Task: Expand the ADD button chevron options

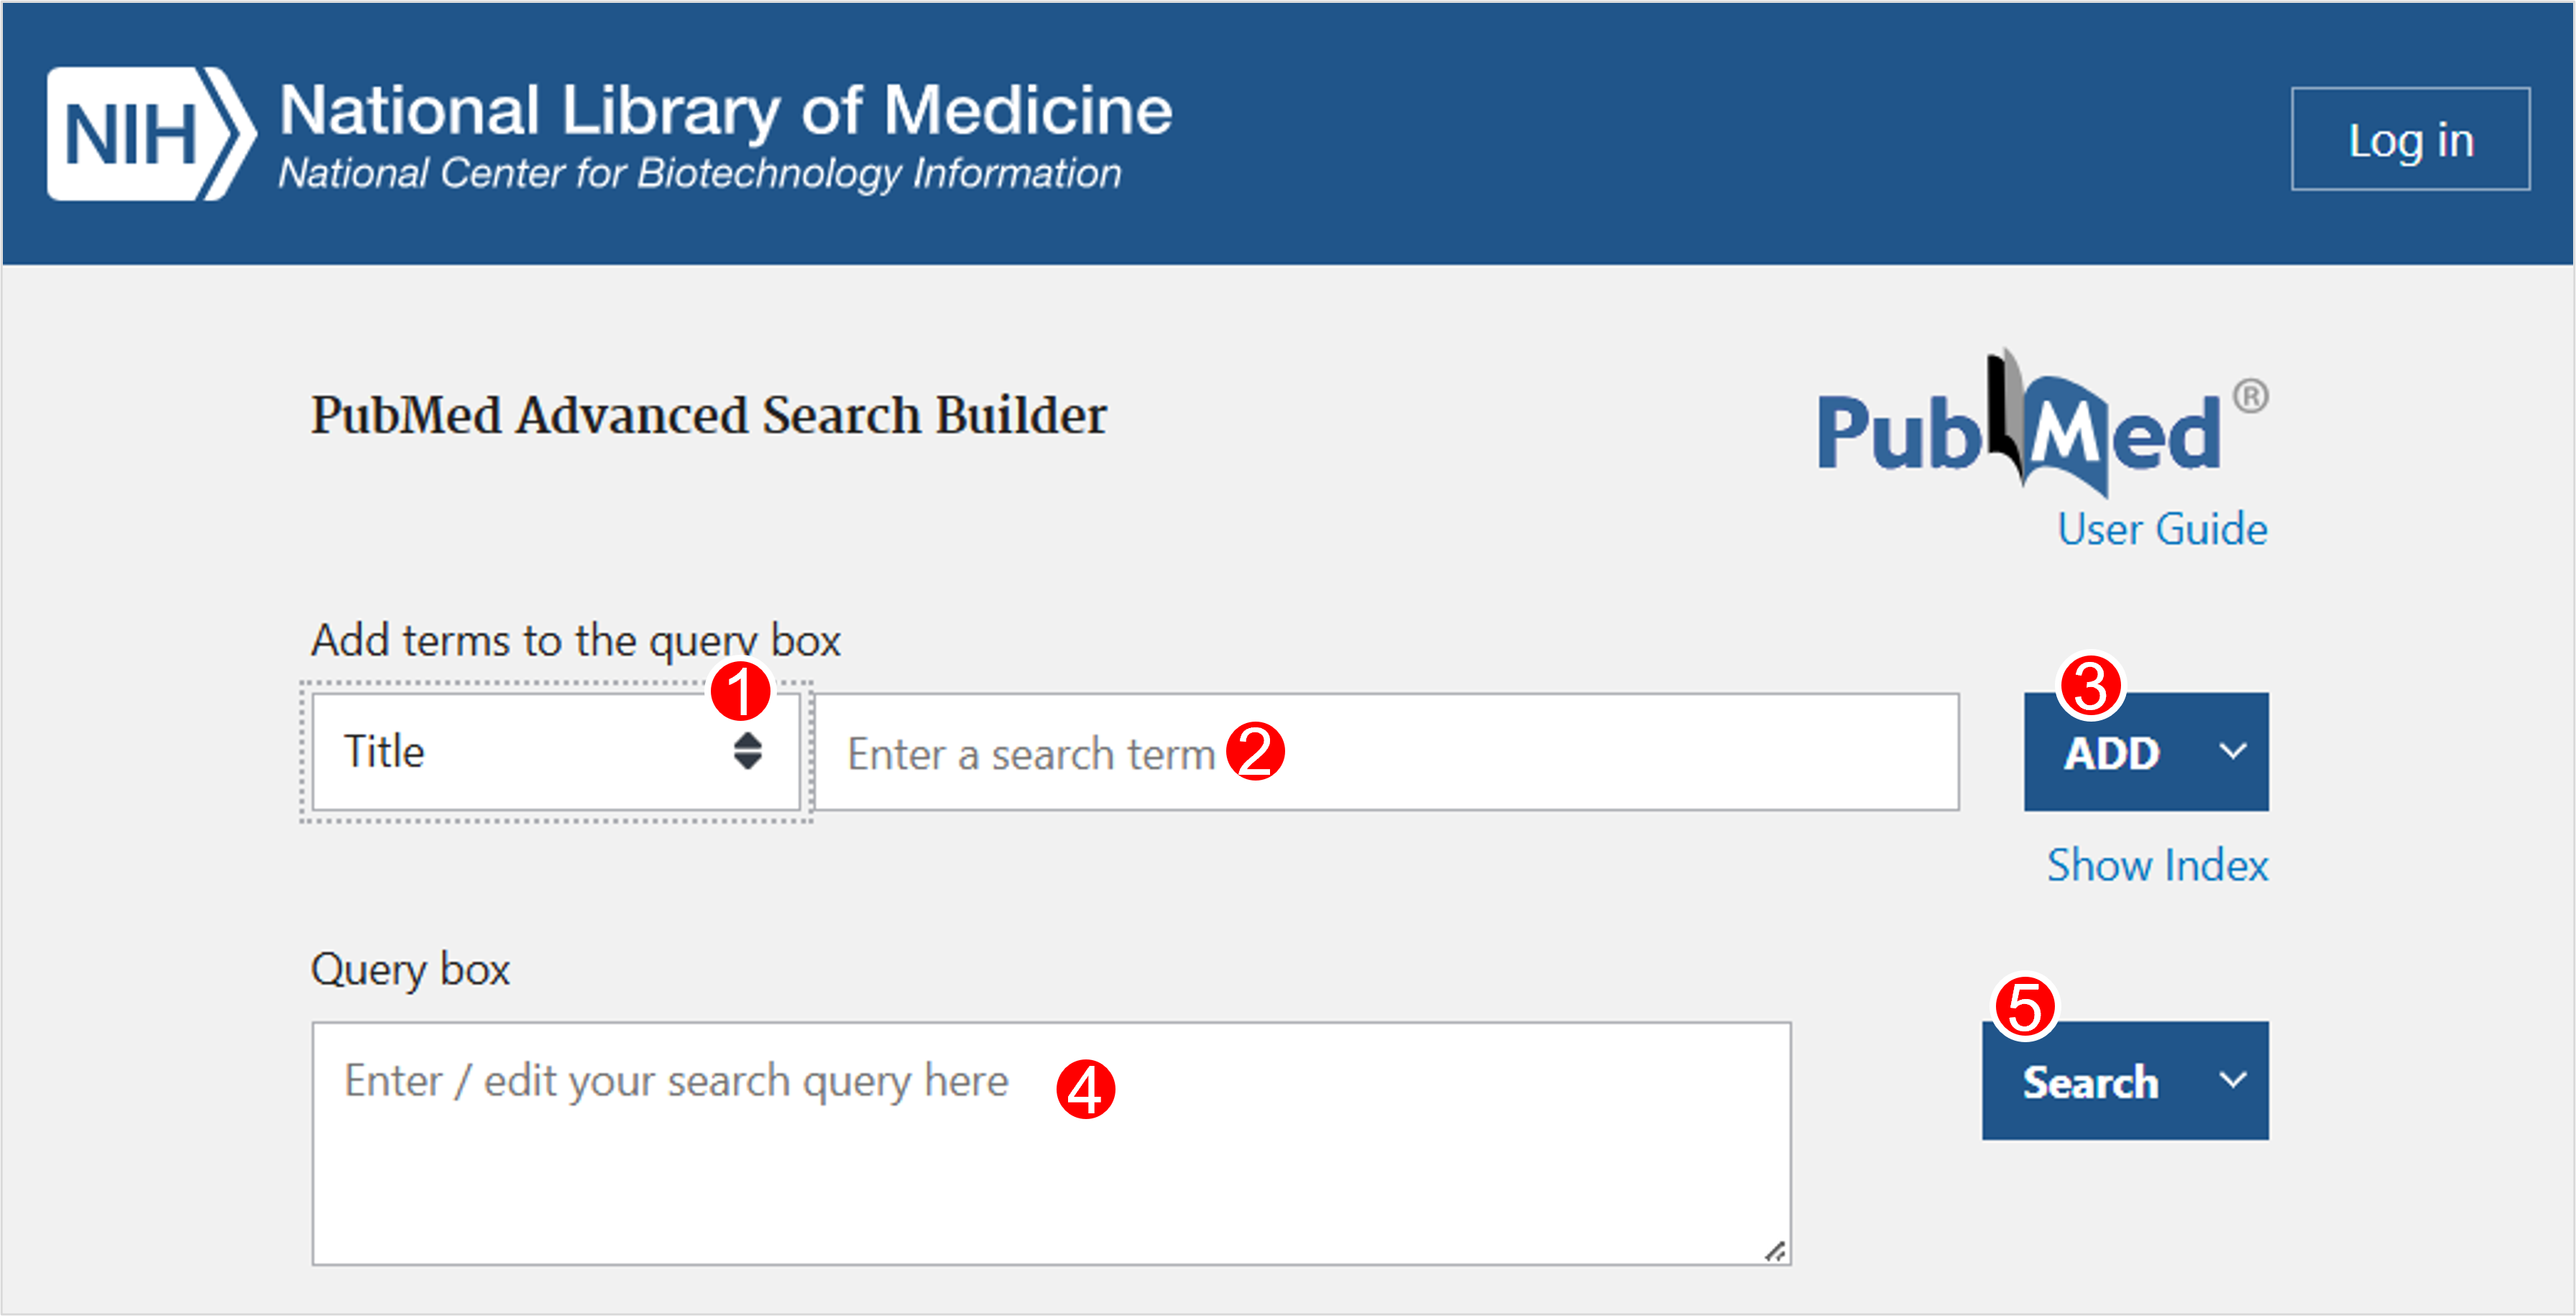Action: (x=2233, y=751)
